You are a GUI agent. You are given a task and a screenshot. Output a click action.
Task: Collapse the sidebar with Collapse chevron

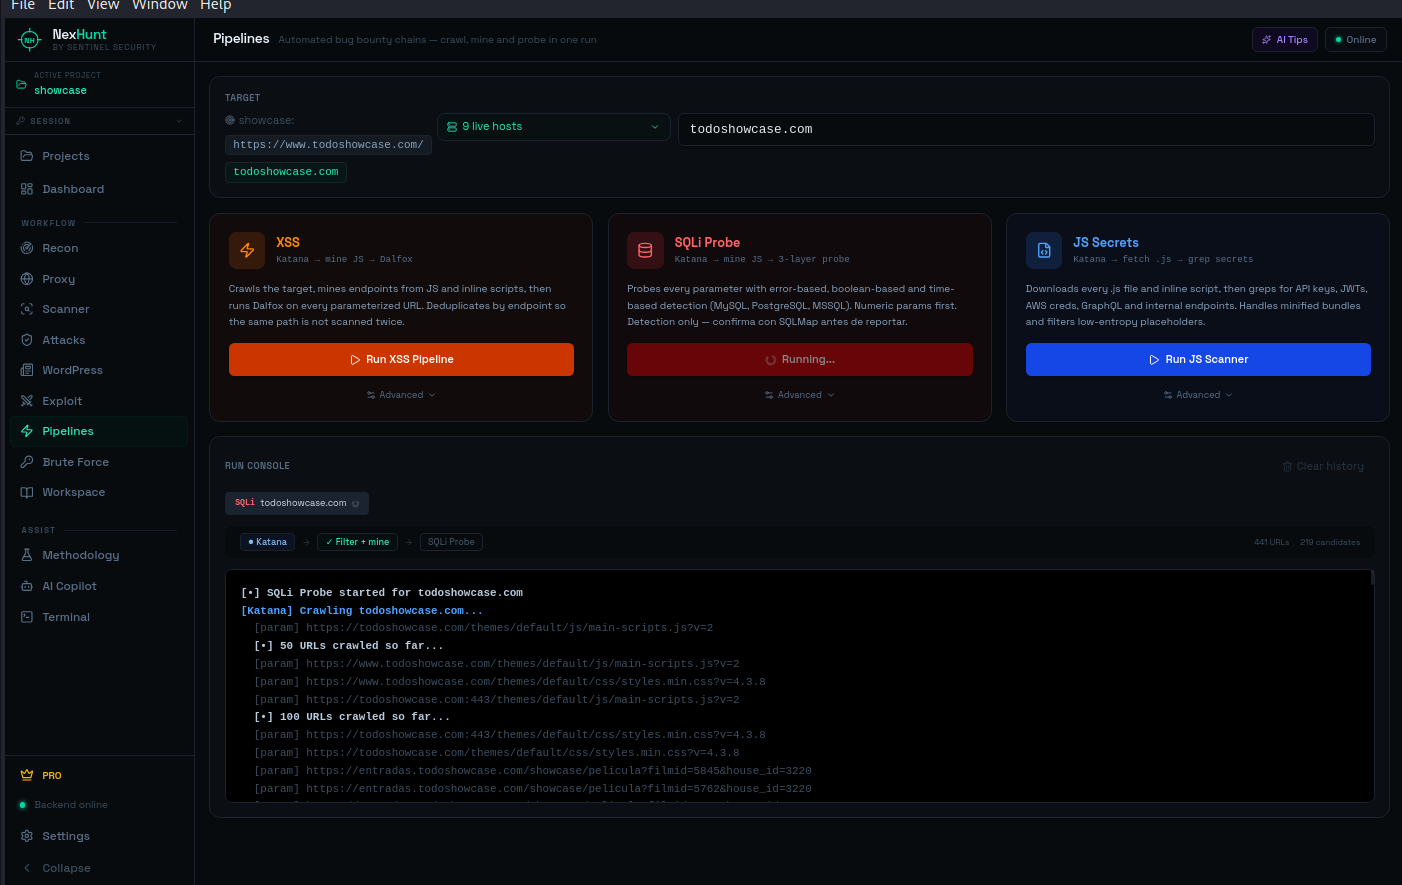pos(27,868)
